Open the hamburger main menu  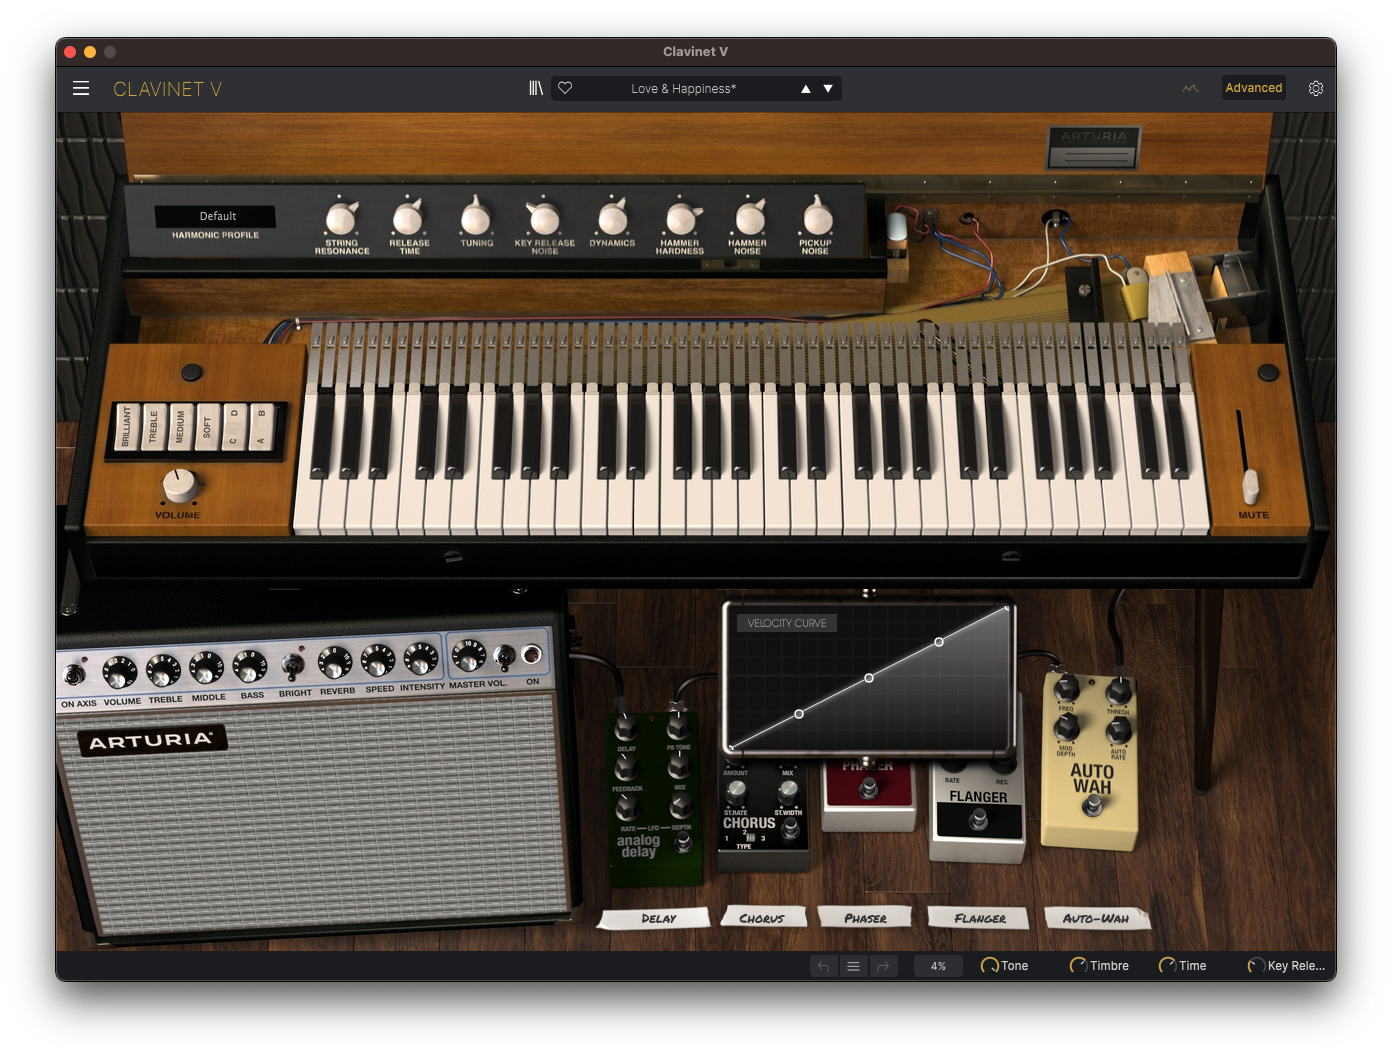(81, 88)
